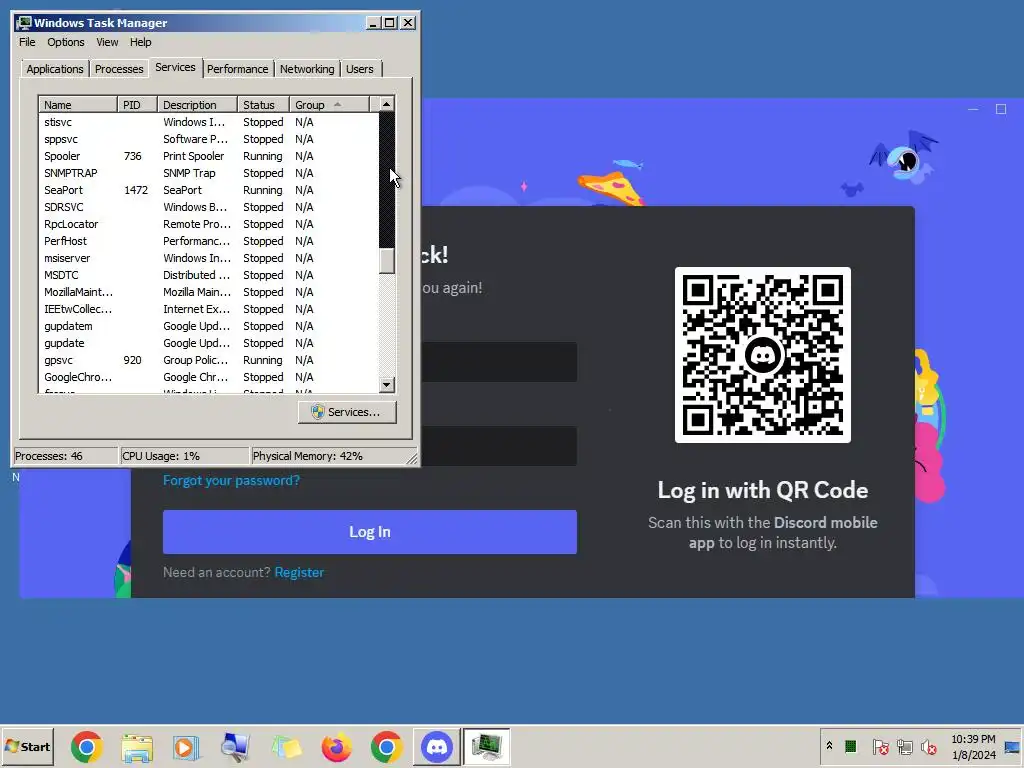Open Action Center flag tray icon
The image size is (1024, 768).
tap(880, 746)
